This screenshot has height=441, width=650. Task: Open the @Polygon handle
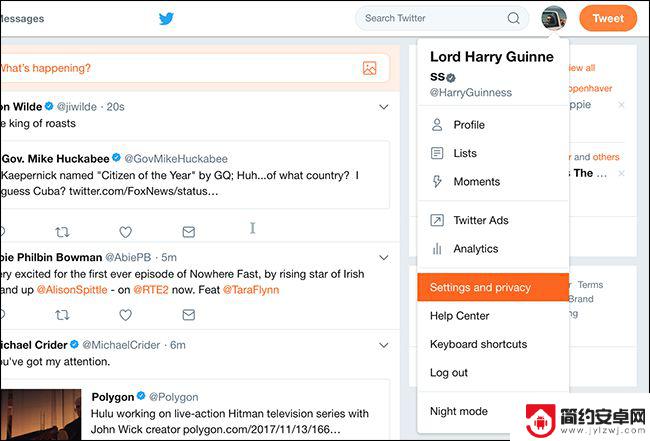[x=174, y=397]
